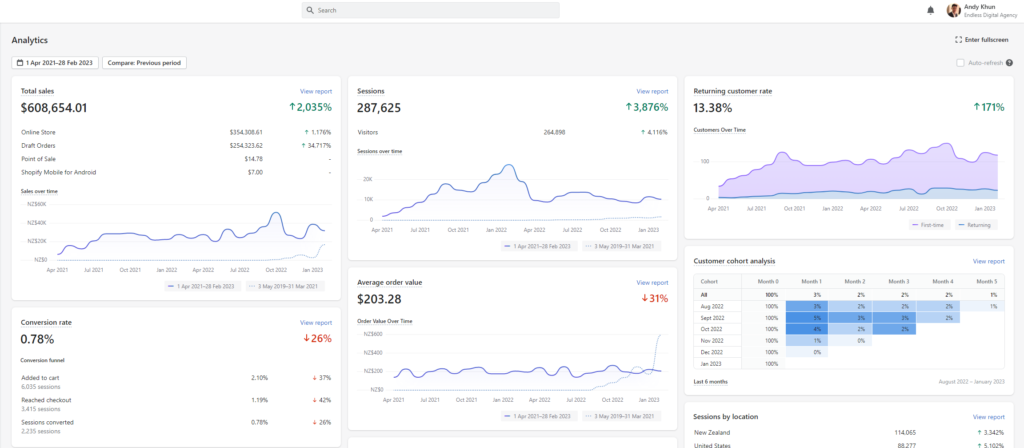The image size is (1024, 448).
Task: View Sessions by location report
Action: pyautogui.click(x=987, y=416)
